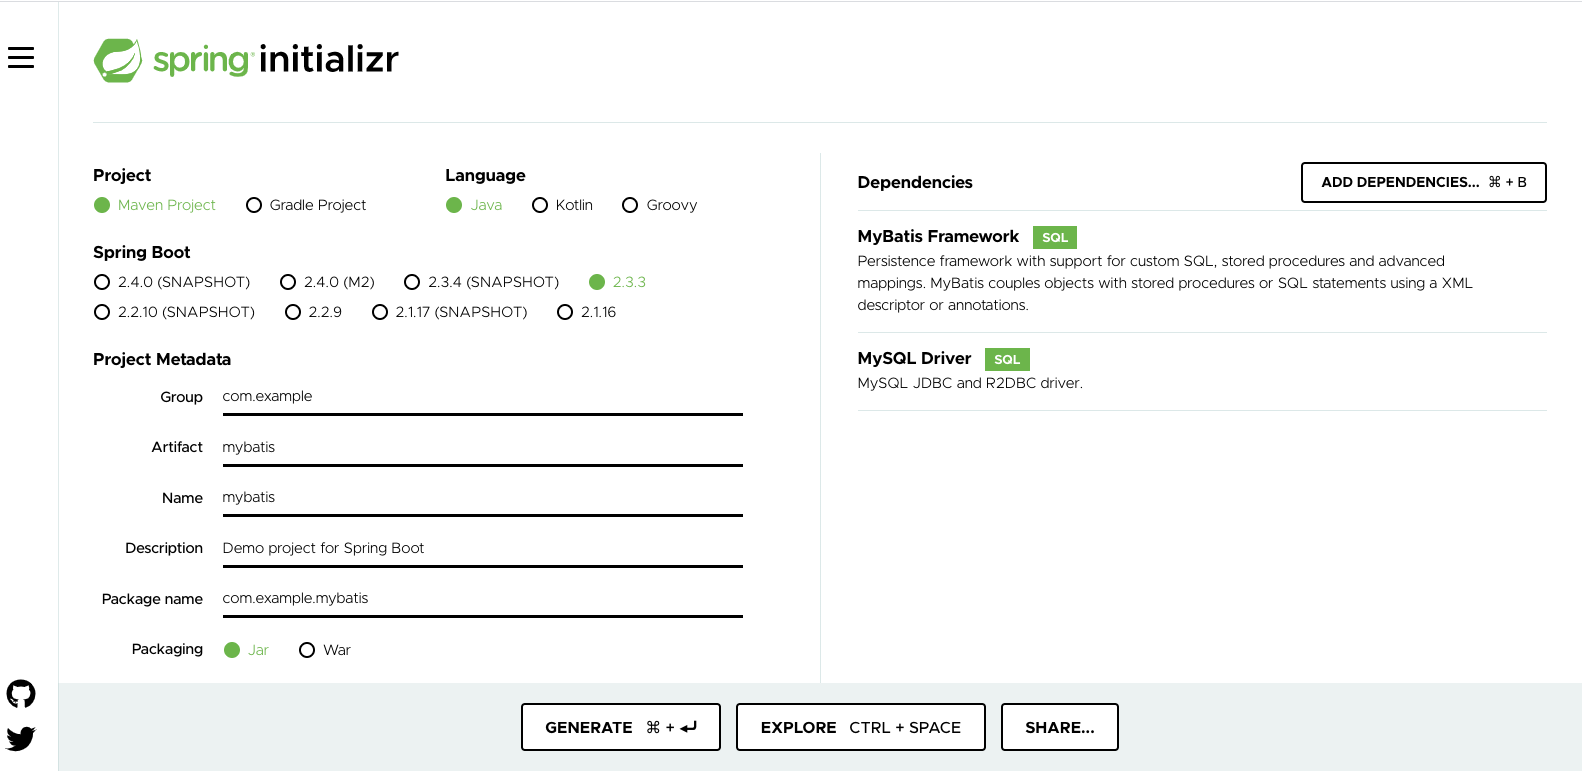Click the Group input field
Viewport: 1582px width, 771px height.
click(482, 397)
